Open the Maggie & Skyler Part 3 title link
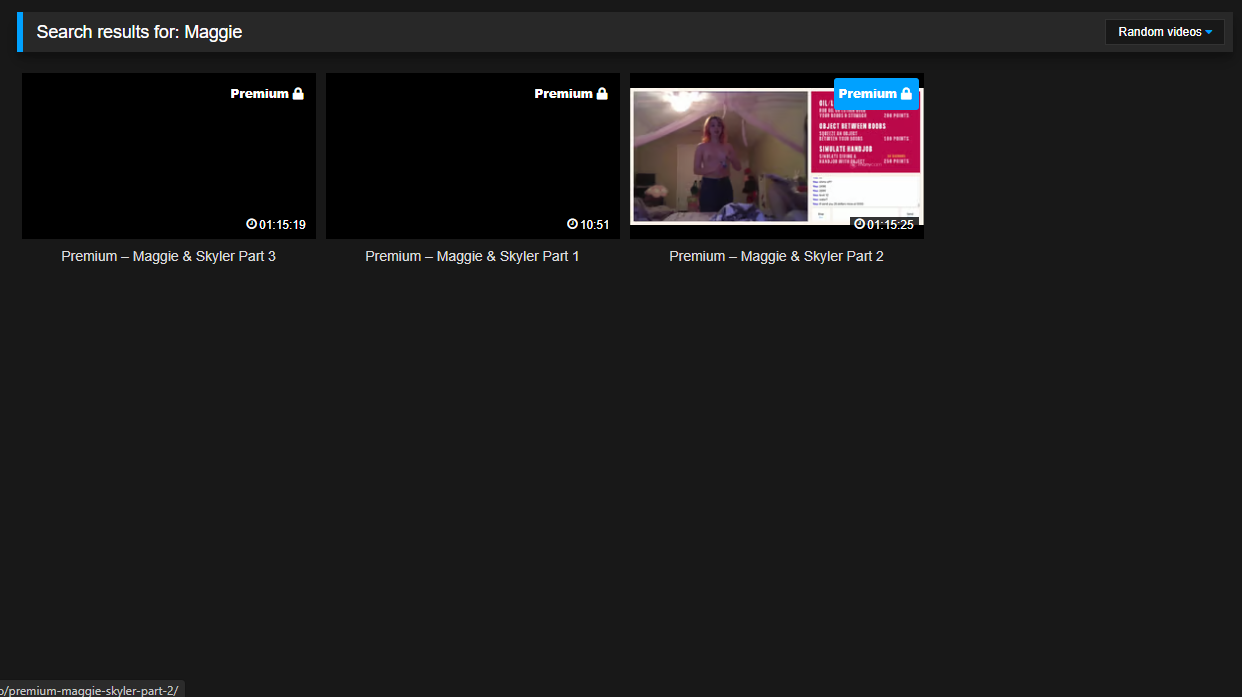Screen dimensions: 1242x697 click(x=168, y=256)
